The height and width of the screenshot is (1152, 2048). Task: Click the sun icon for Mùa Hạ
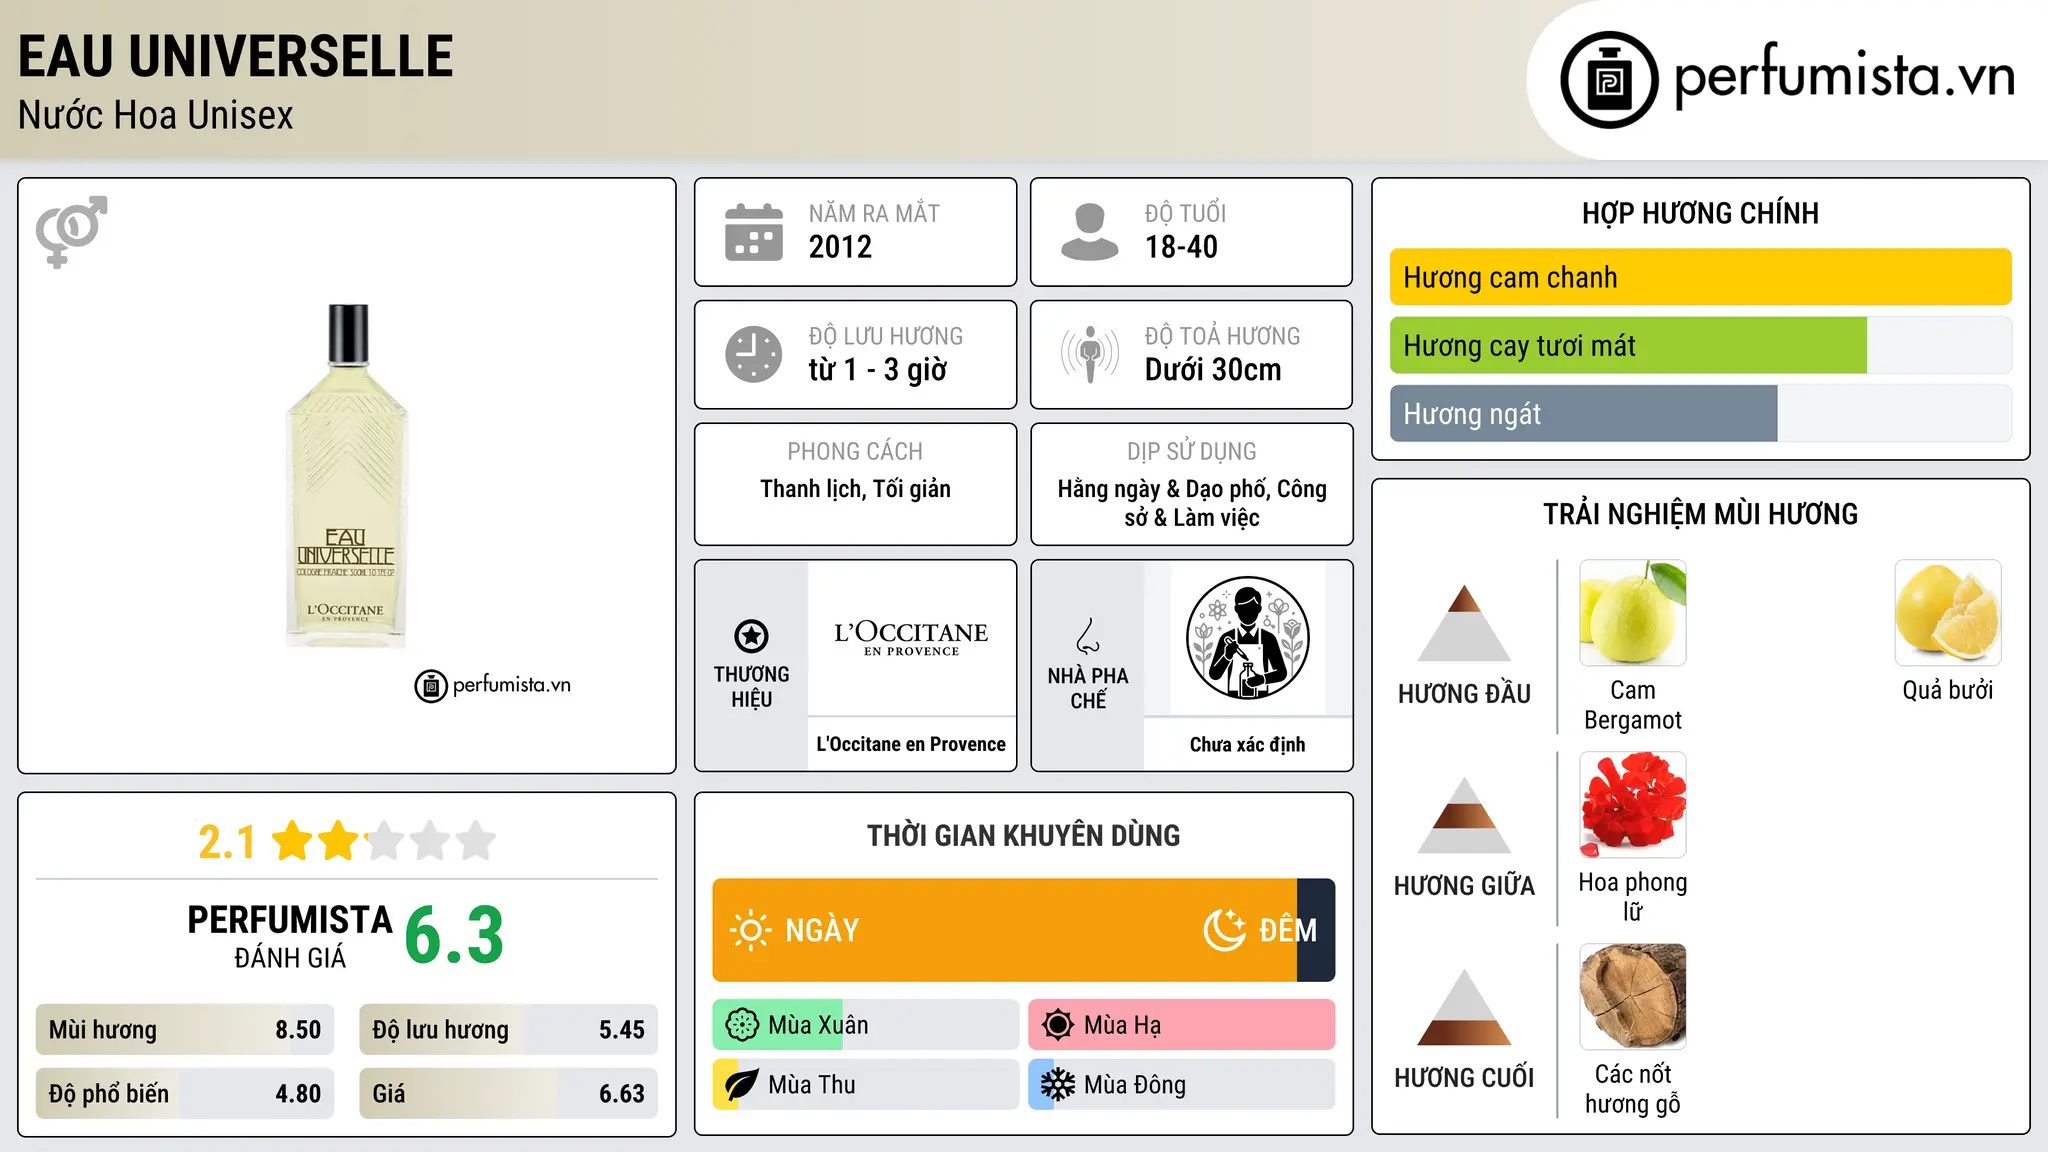(x=1058, y=1025)
